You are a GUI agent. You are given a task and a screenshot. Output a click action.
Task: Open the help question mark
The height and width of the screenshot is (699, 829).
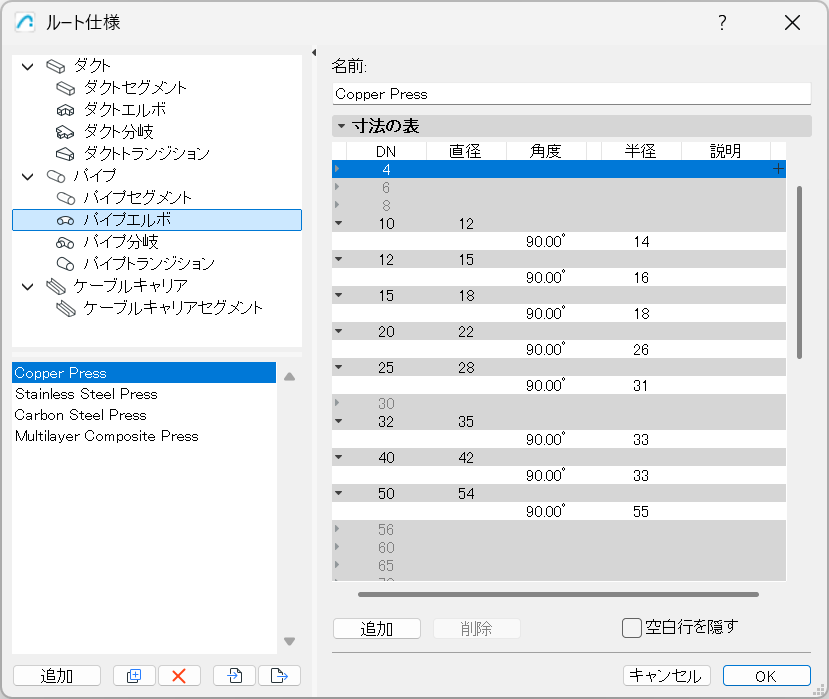[x=722, y=23]
